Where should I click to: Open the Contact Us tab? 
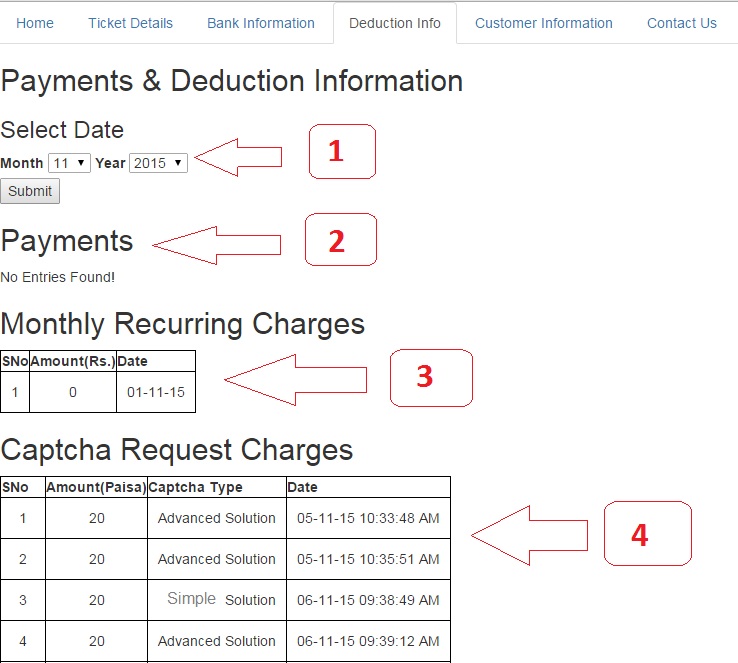[682, 23]
